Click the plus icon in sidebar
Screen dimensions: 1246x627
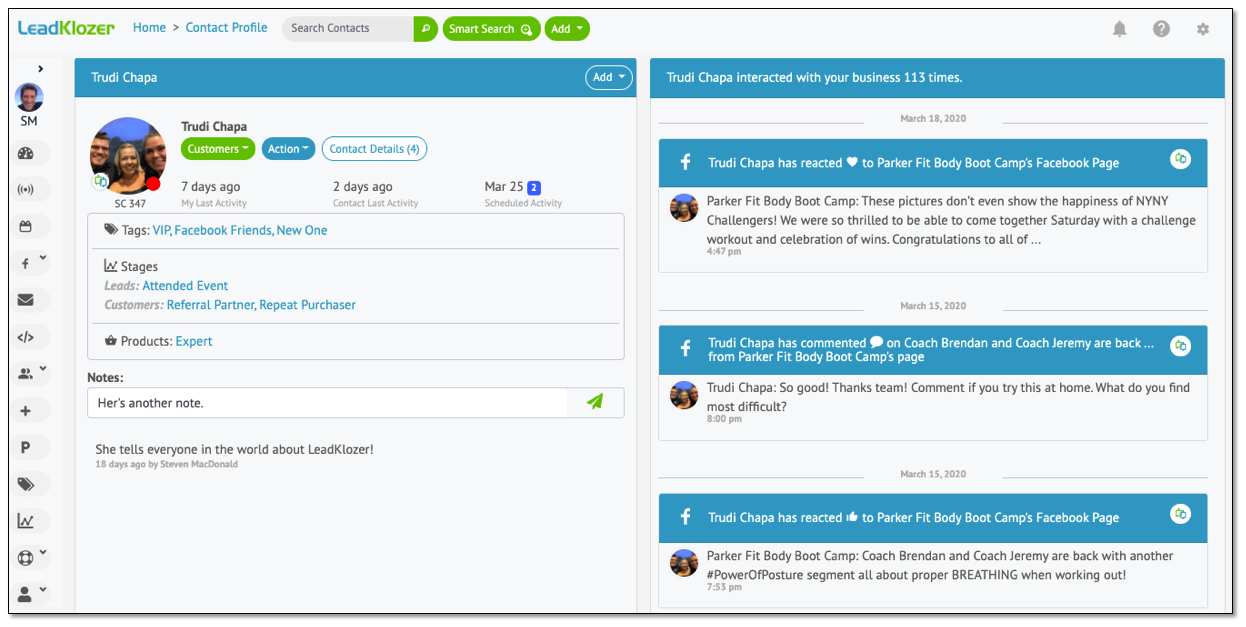tap(26, 411)
